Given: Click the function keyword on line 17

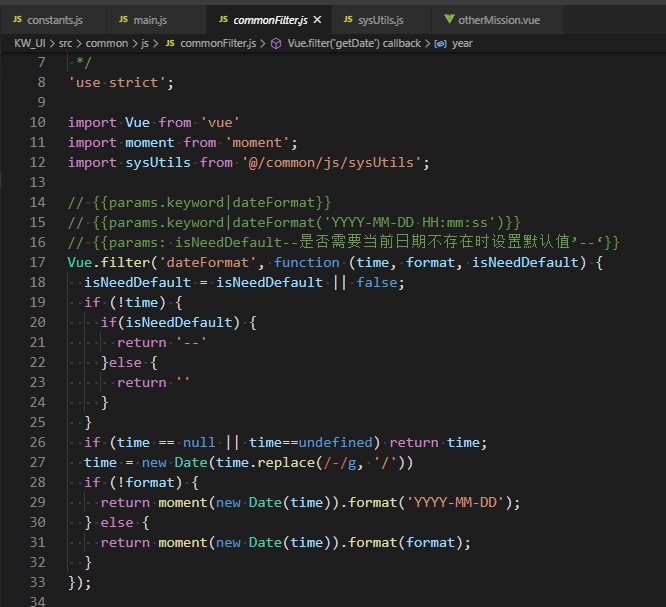Looking at the screenshot, I should point(307,262).
